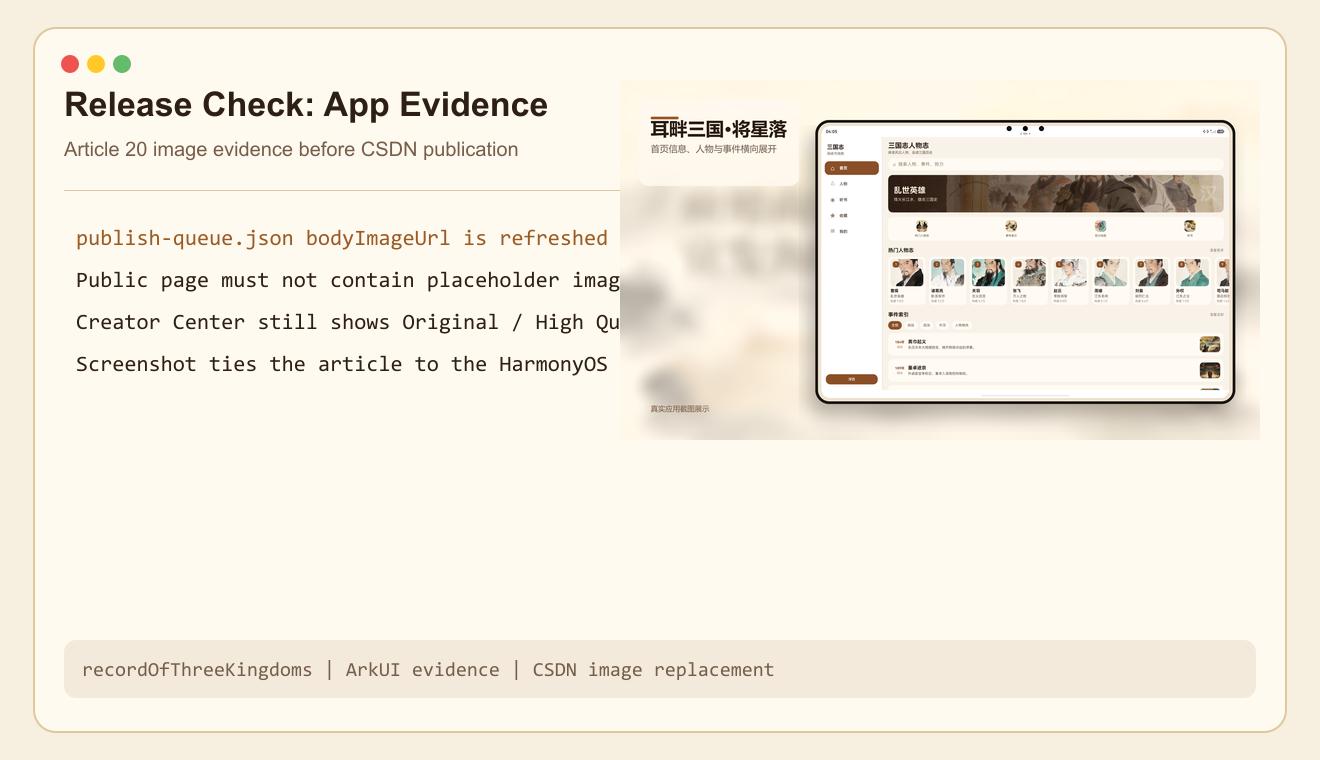
Task: Click the battery icon on the tablet status bar
Action: tap(1221, 131)
